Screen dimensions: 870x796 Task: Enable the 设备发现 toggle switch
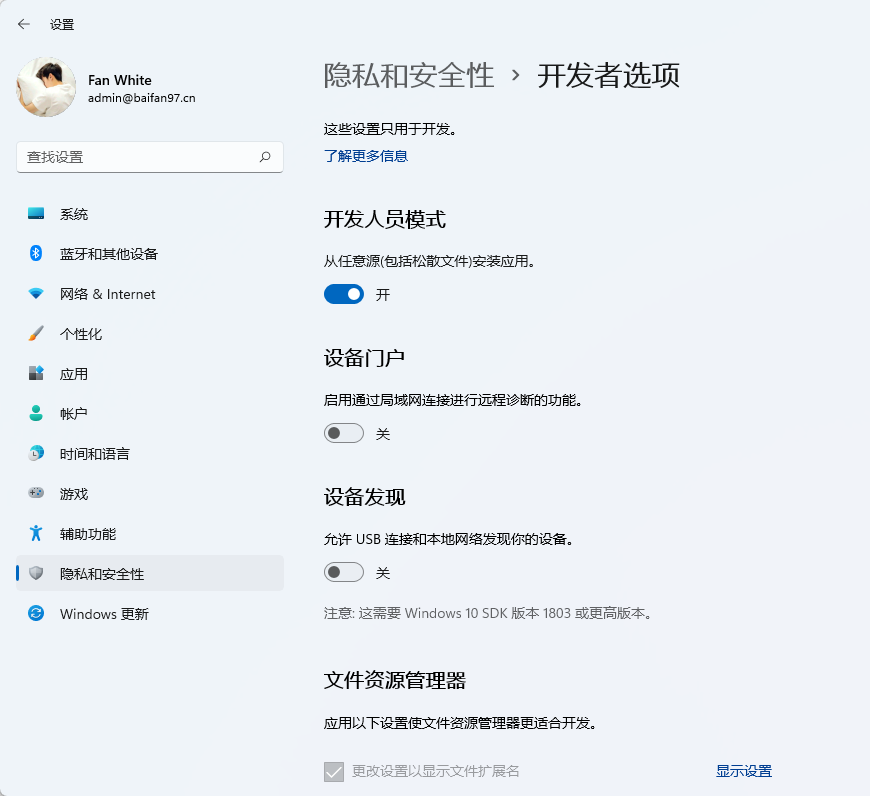343,573
